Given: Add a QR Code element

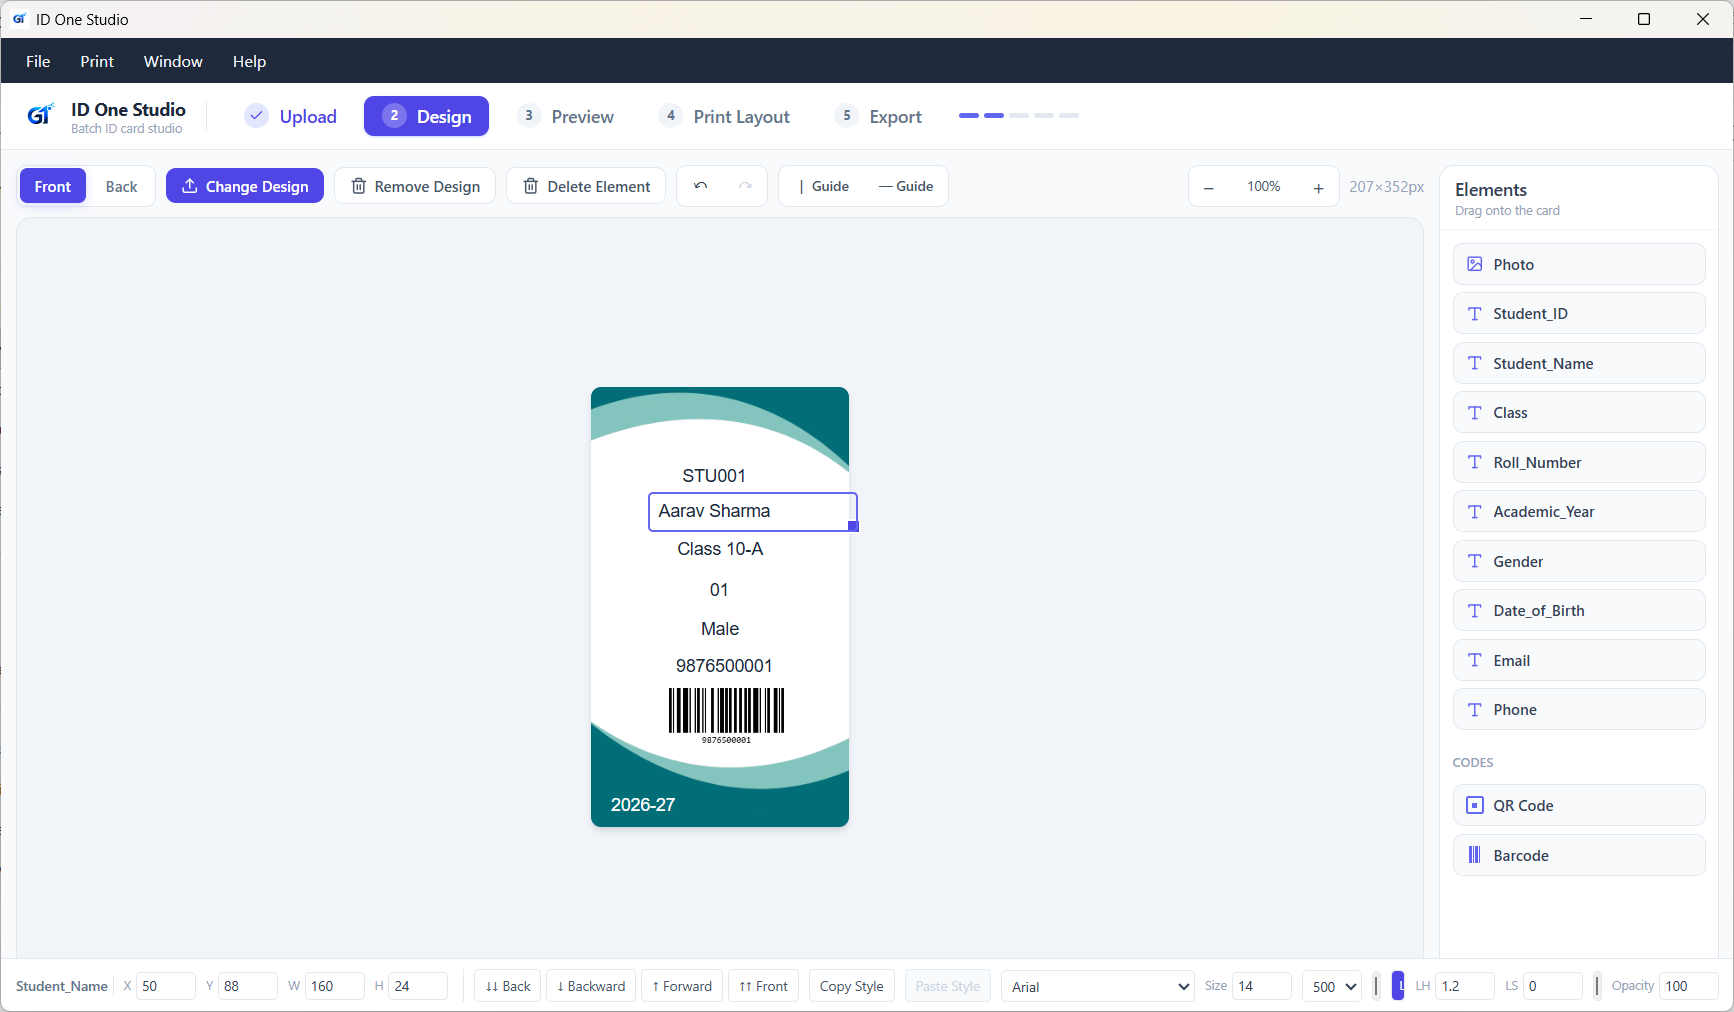Looking at the screenshot, I should click(x=1579, y=805).
